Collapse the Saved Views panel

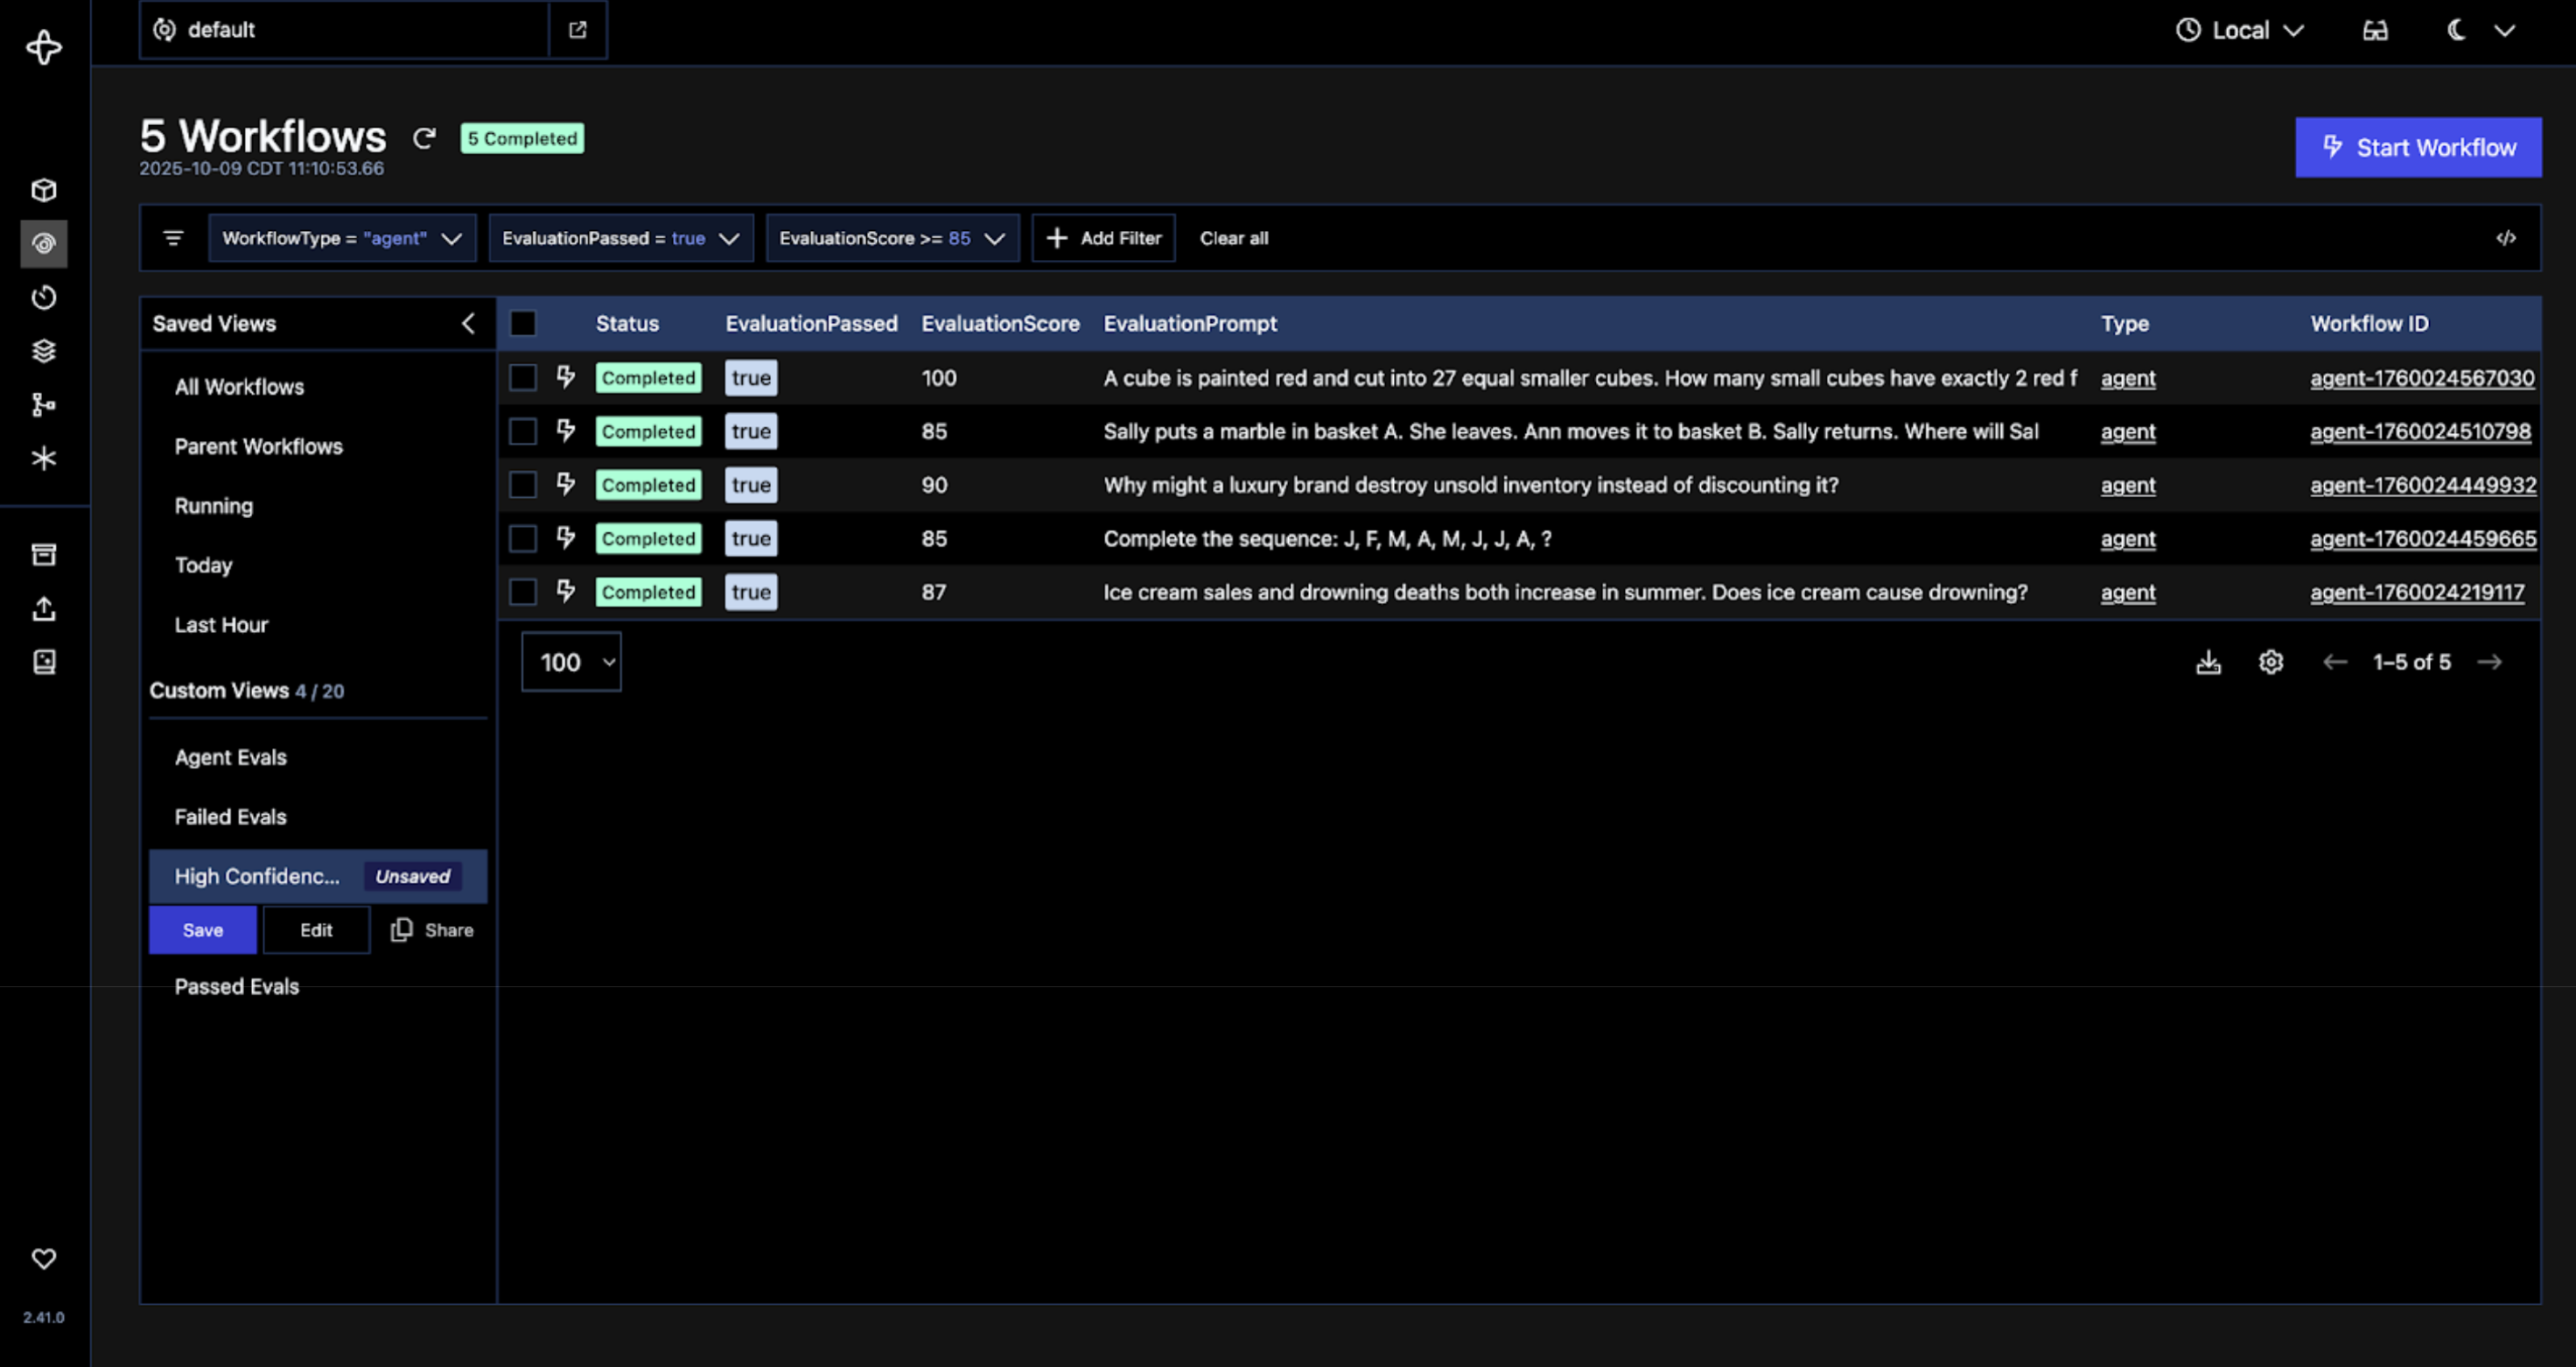tap(468, 323)
